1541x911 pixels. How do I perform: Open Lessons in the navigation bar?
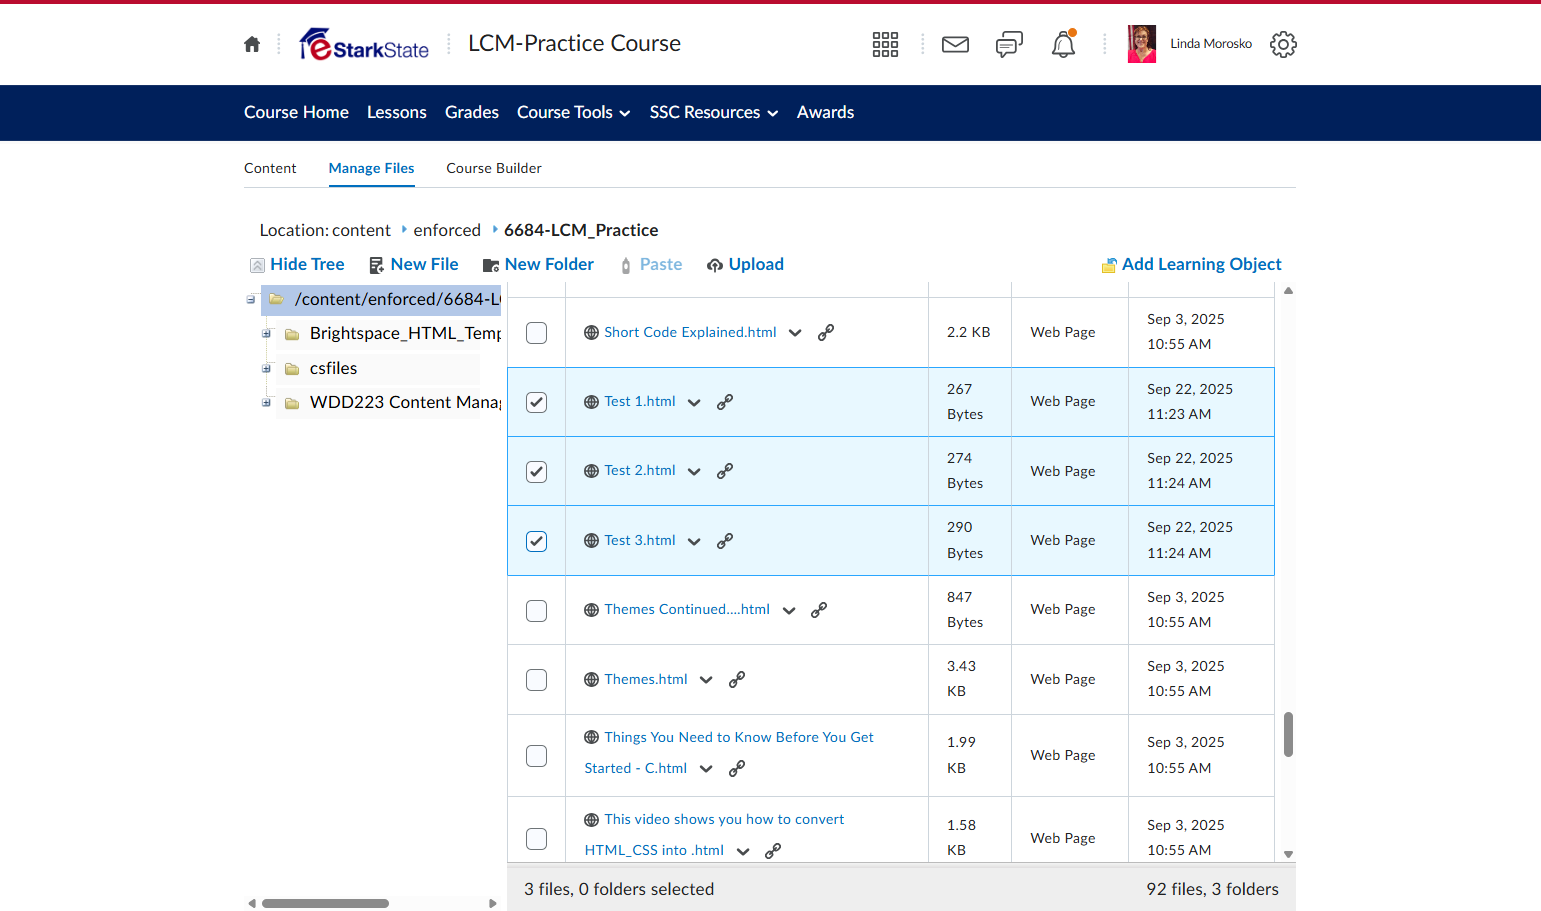coord(397,113)
